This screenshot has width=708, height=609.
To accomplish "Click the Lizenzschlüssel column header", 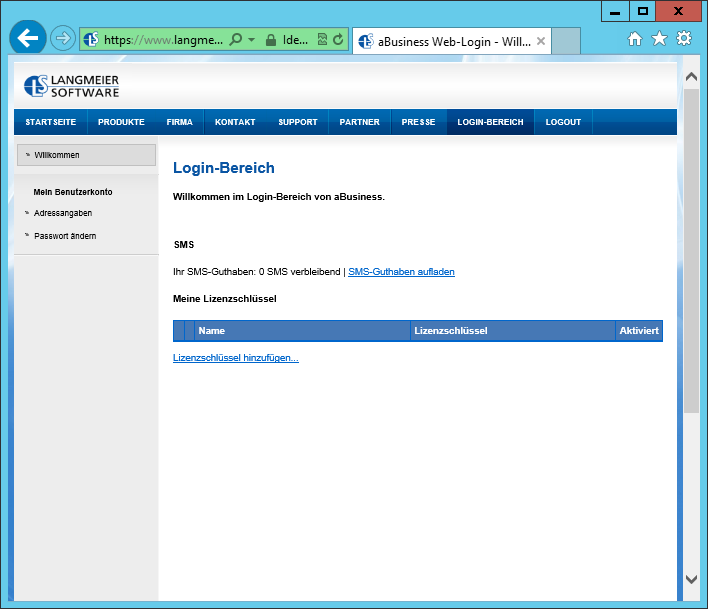I will [512, 331].
